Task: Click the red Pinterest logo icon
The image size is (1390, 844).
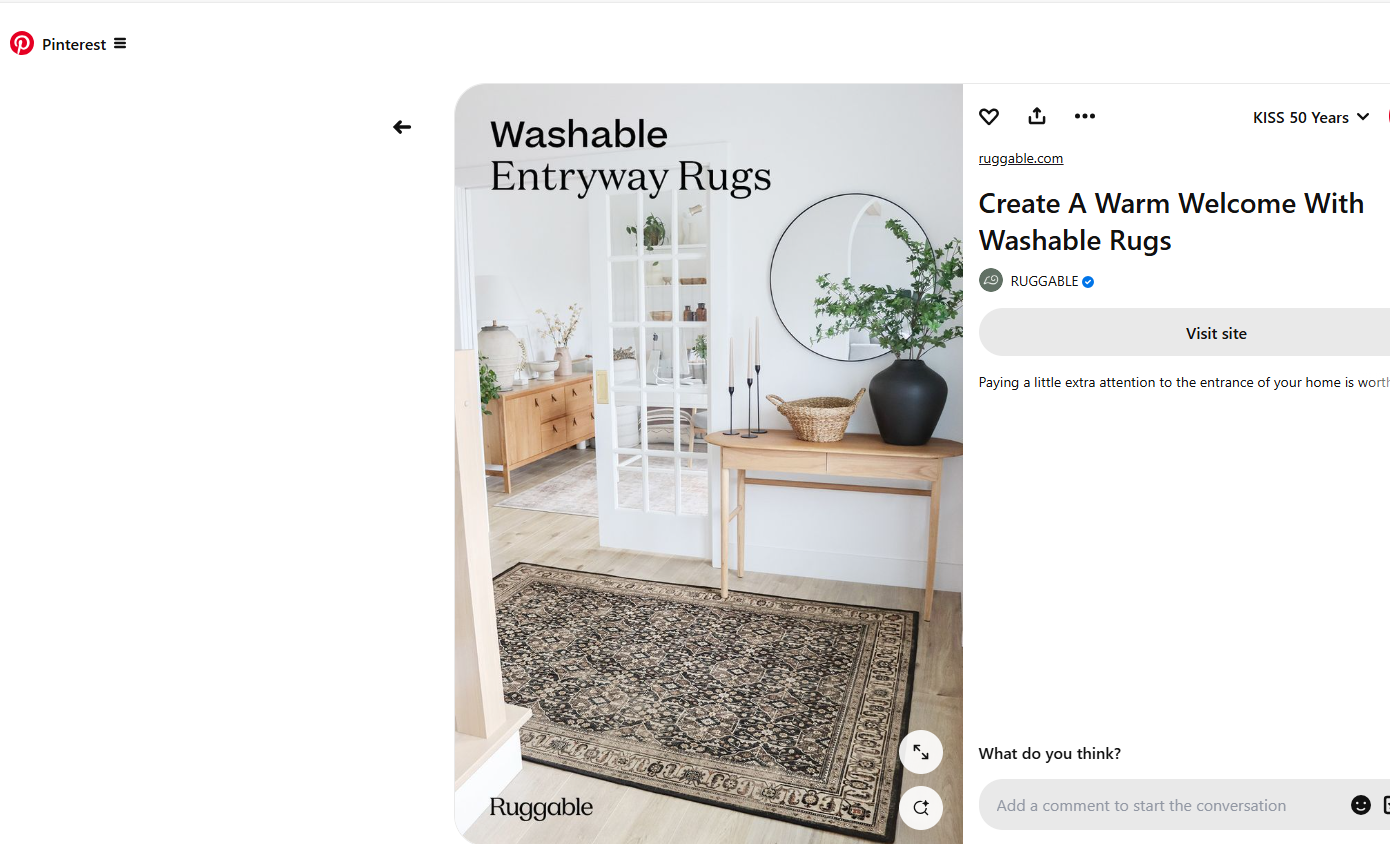Action: coord(22,43)
